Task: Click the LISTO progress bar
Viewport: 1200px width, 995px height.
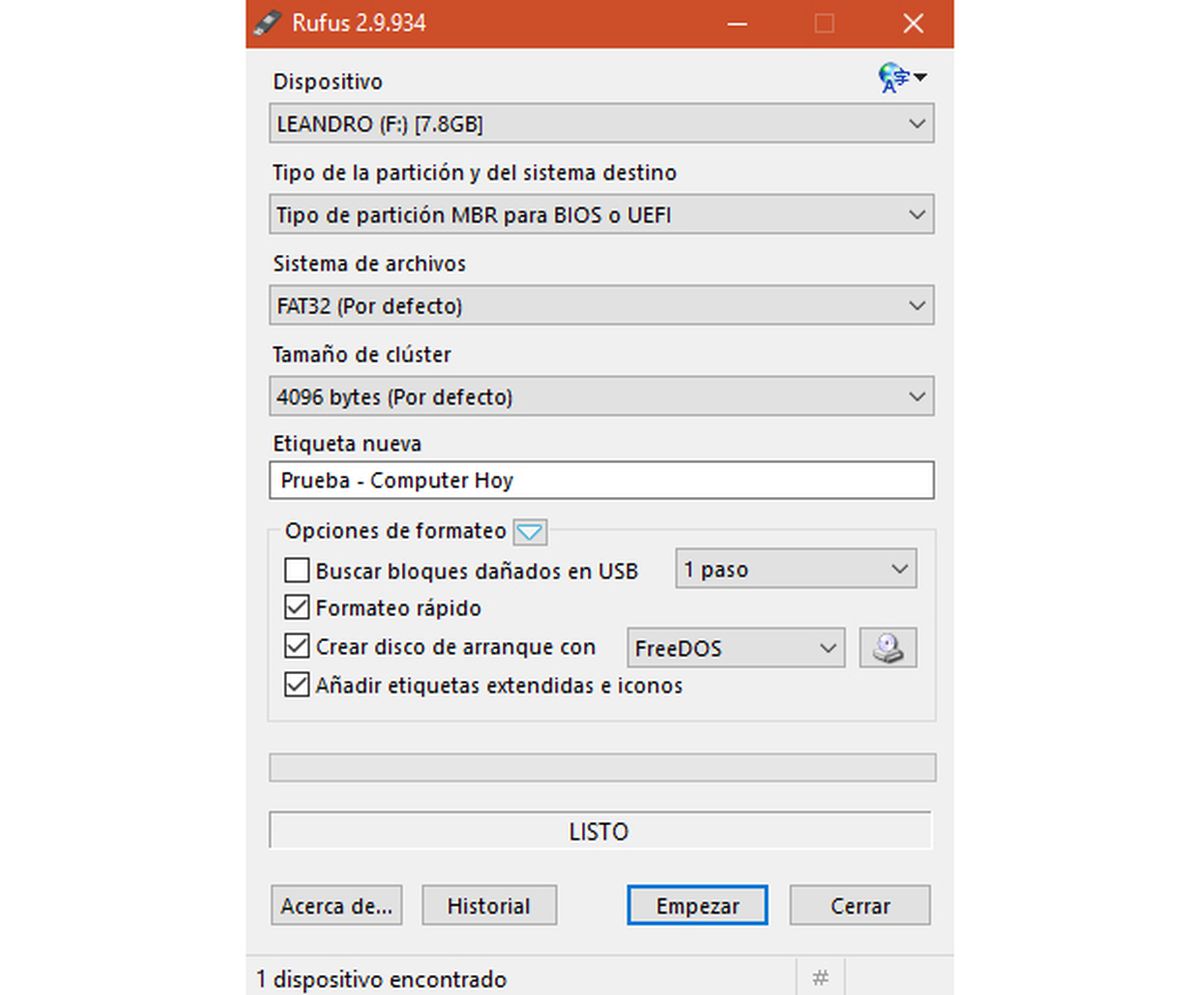Action: pos(601,831)
